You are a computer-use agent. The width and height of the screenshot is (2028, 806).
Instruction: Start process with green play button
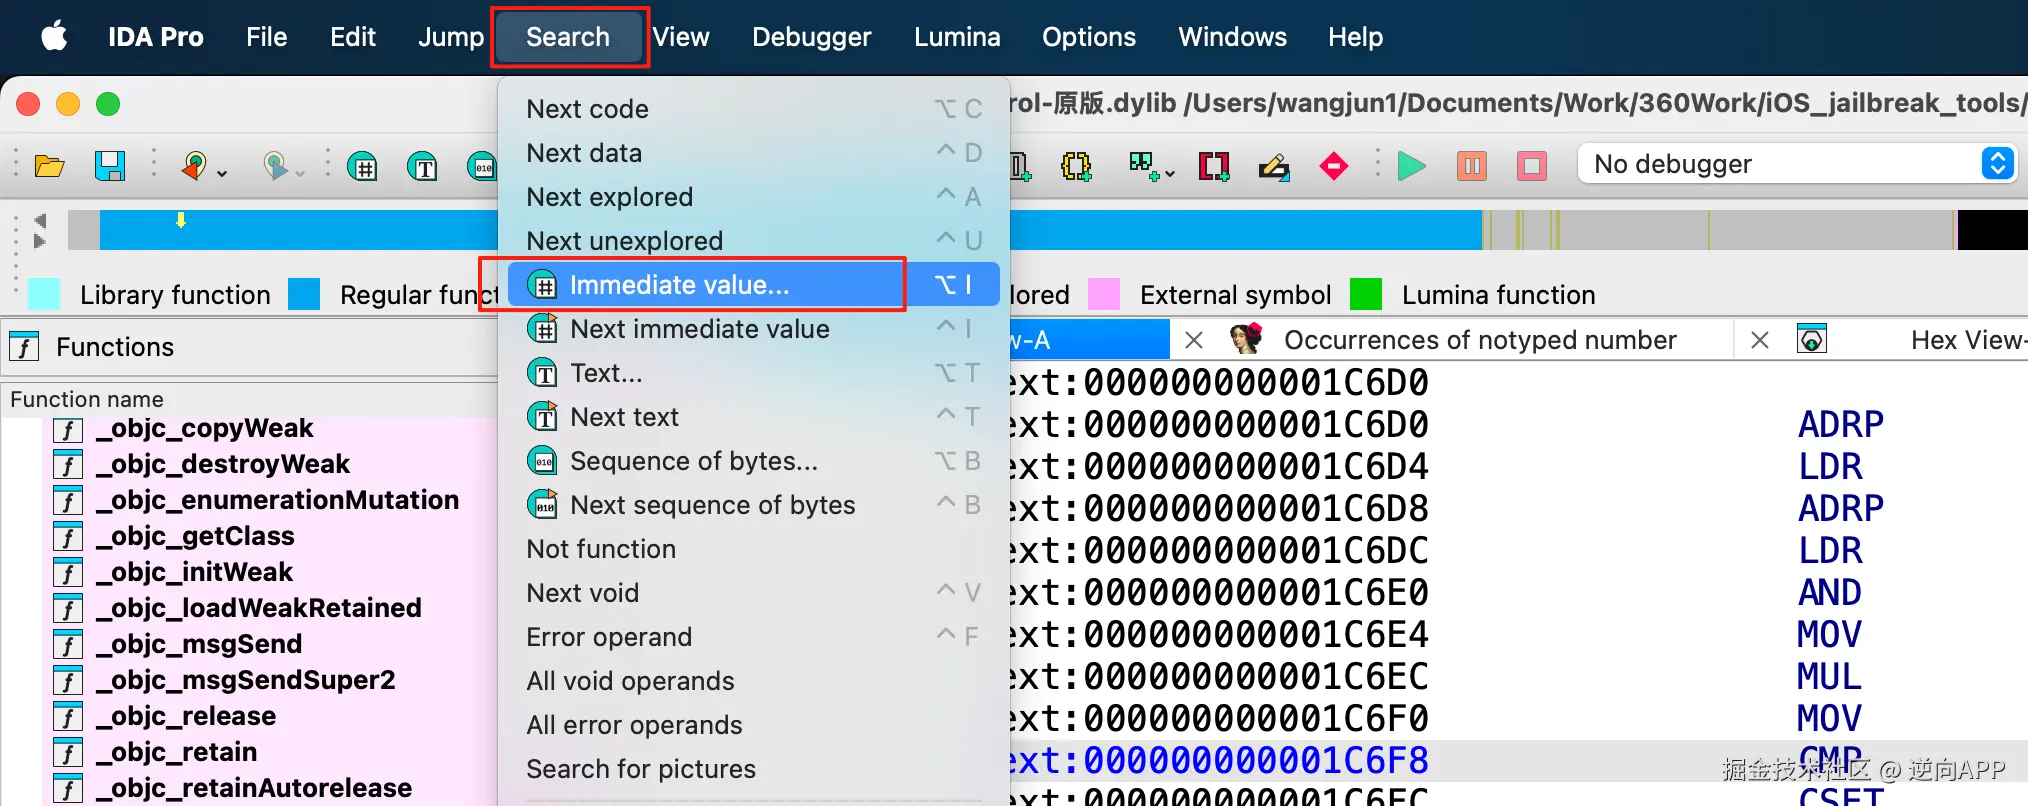(1411, 166)
